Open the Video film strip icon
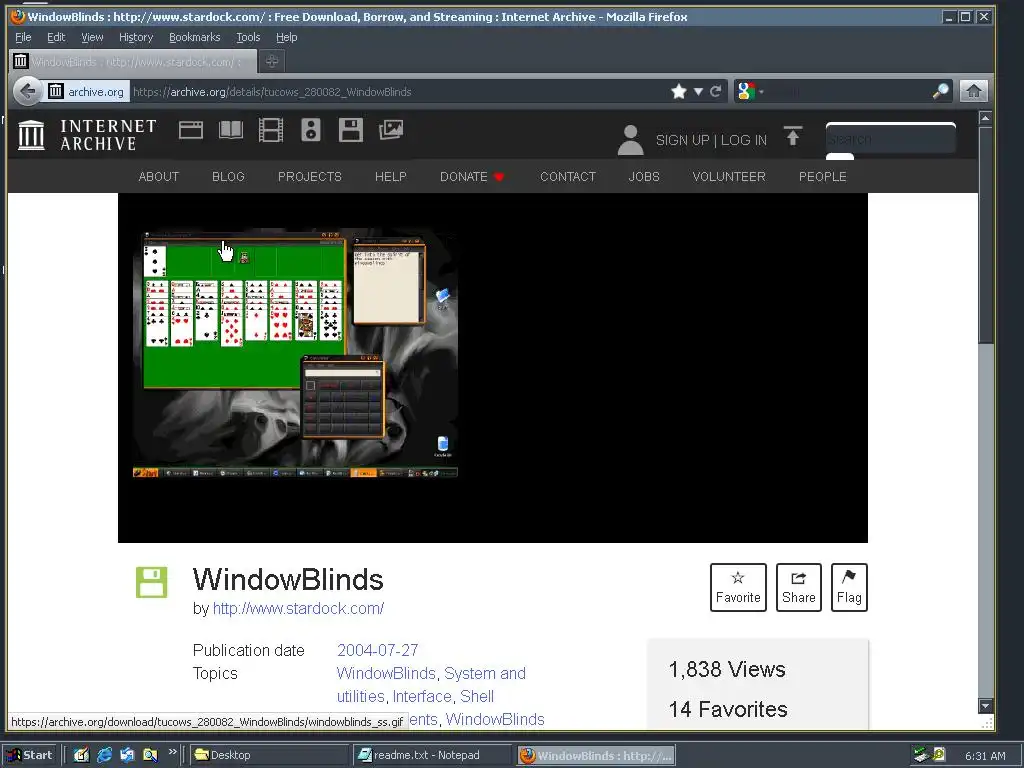This screenshot has height=768, width=1024. pos(270,130)
